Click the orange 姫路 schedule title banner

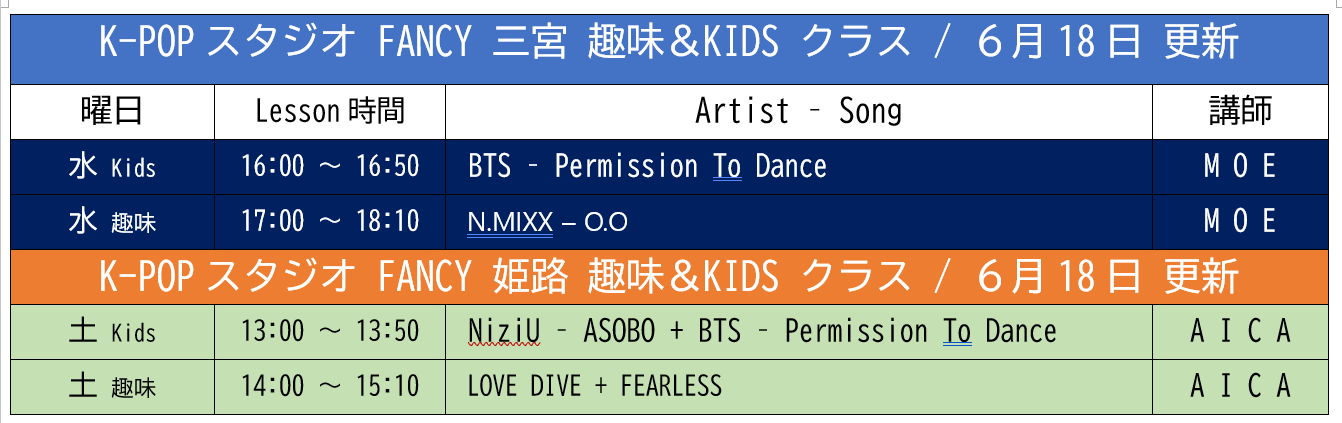(x=670, y=277)
